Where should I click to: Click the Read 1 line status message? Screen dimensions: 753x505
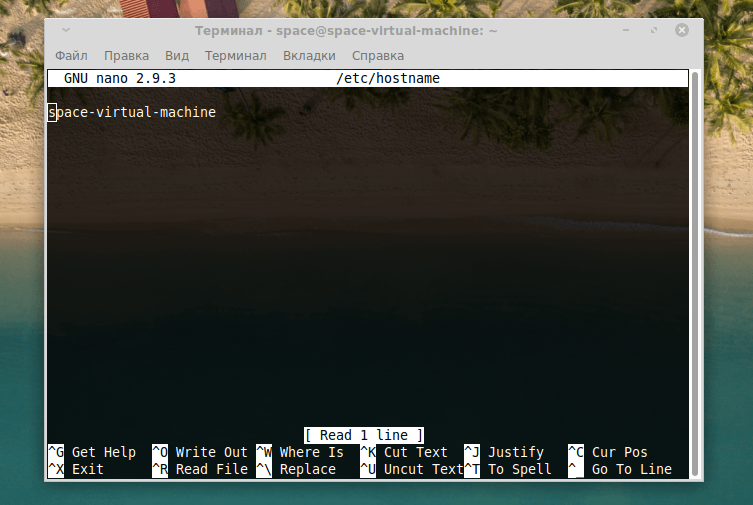click(364, 435)
